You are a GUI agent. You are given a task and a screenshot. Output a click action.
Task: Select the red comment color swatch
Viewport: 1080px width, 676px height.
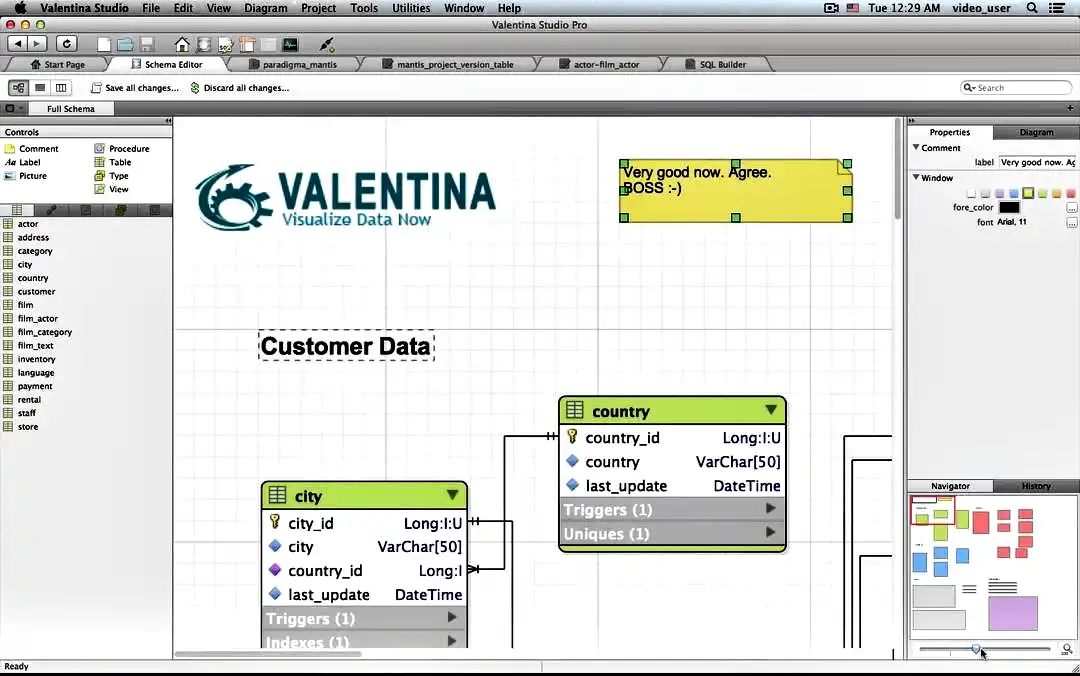coord(1071,193)
